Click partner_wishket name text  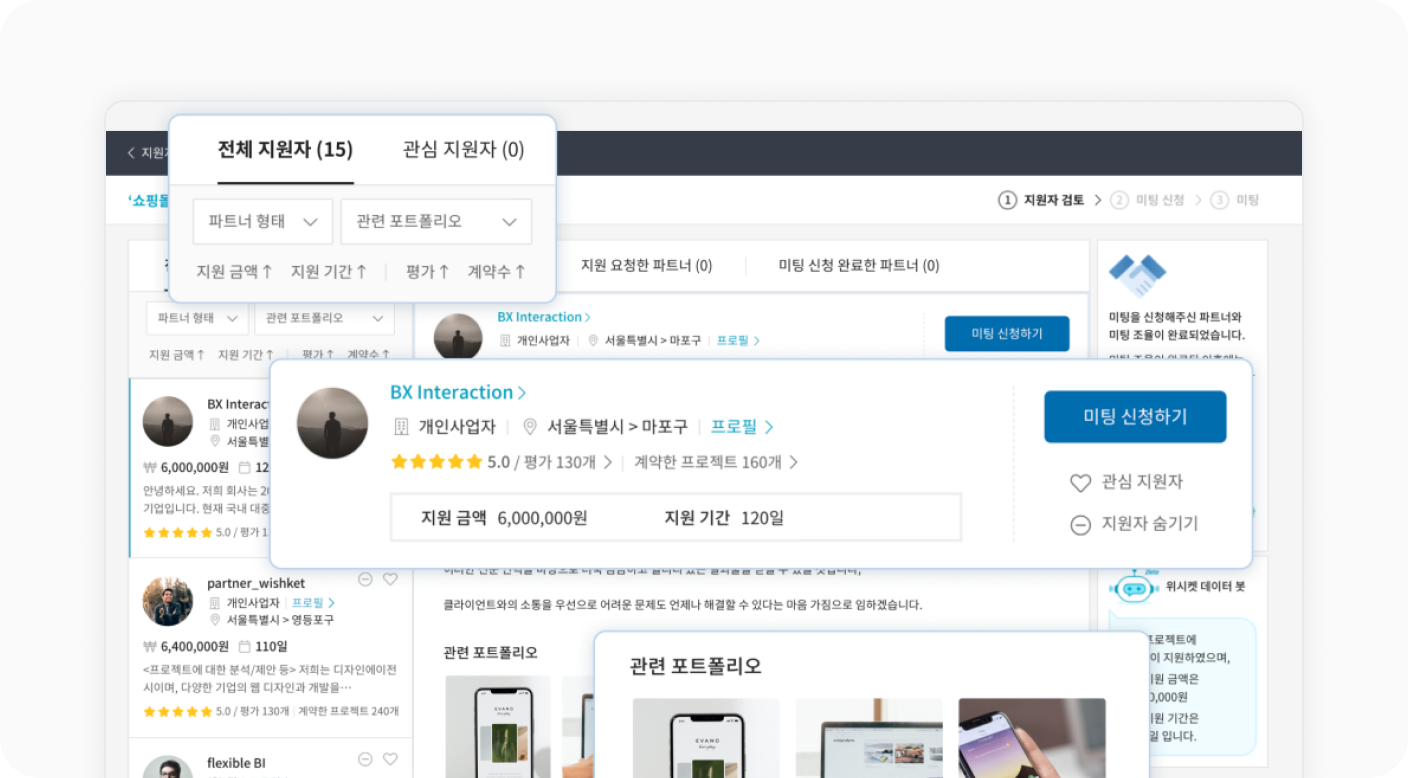coord(256,583)
